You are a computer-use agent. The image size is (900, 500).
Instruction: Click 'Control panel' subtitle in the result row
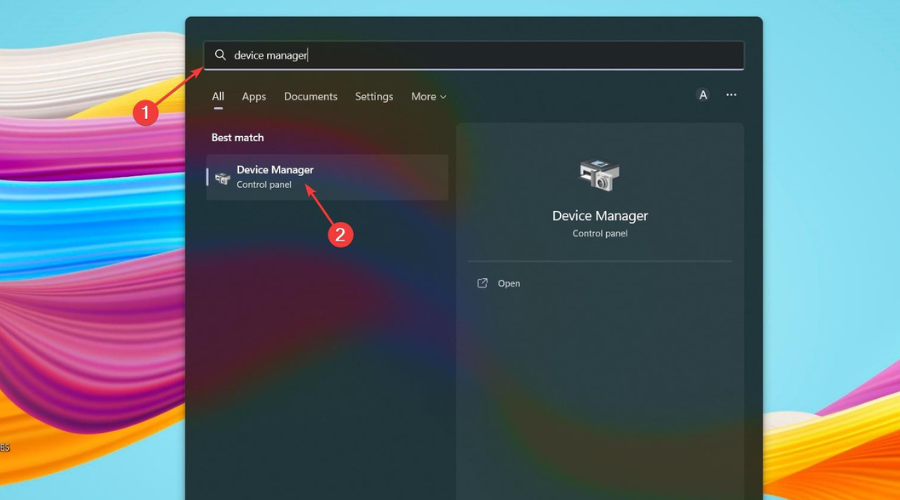(264, 185)
